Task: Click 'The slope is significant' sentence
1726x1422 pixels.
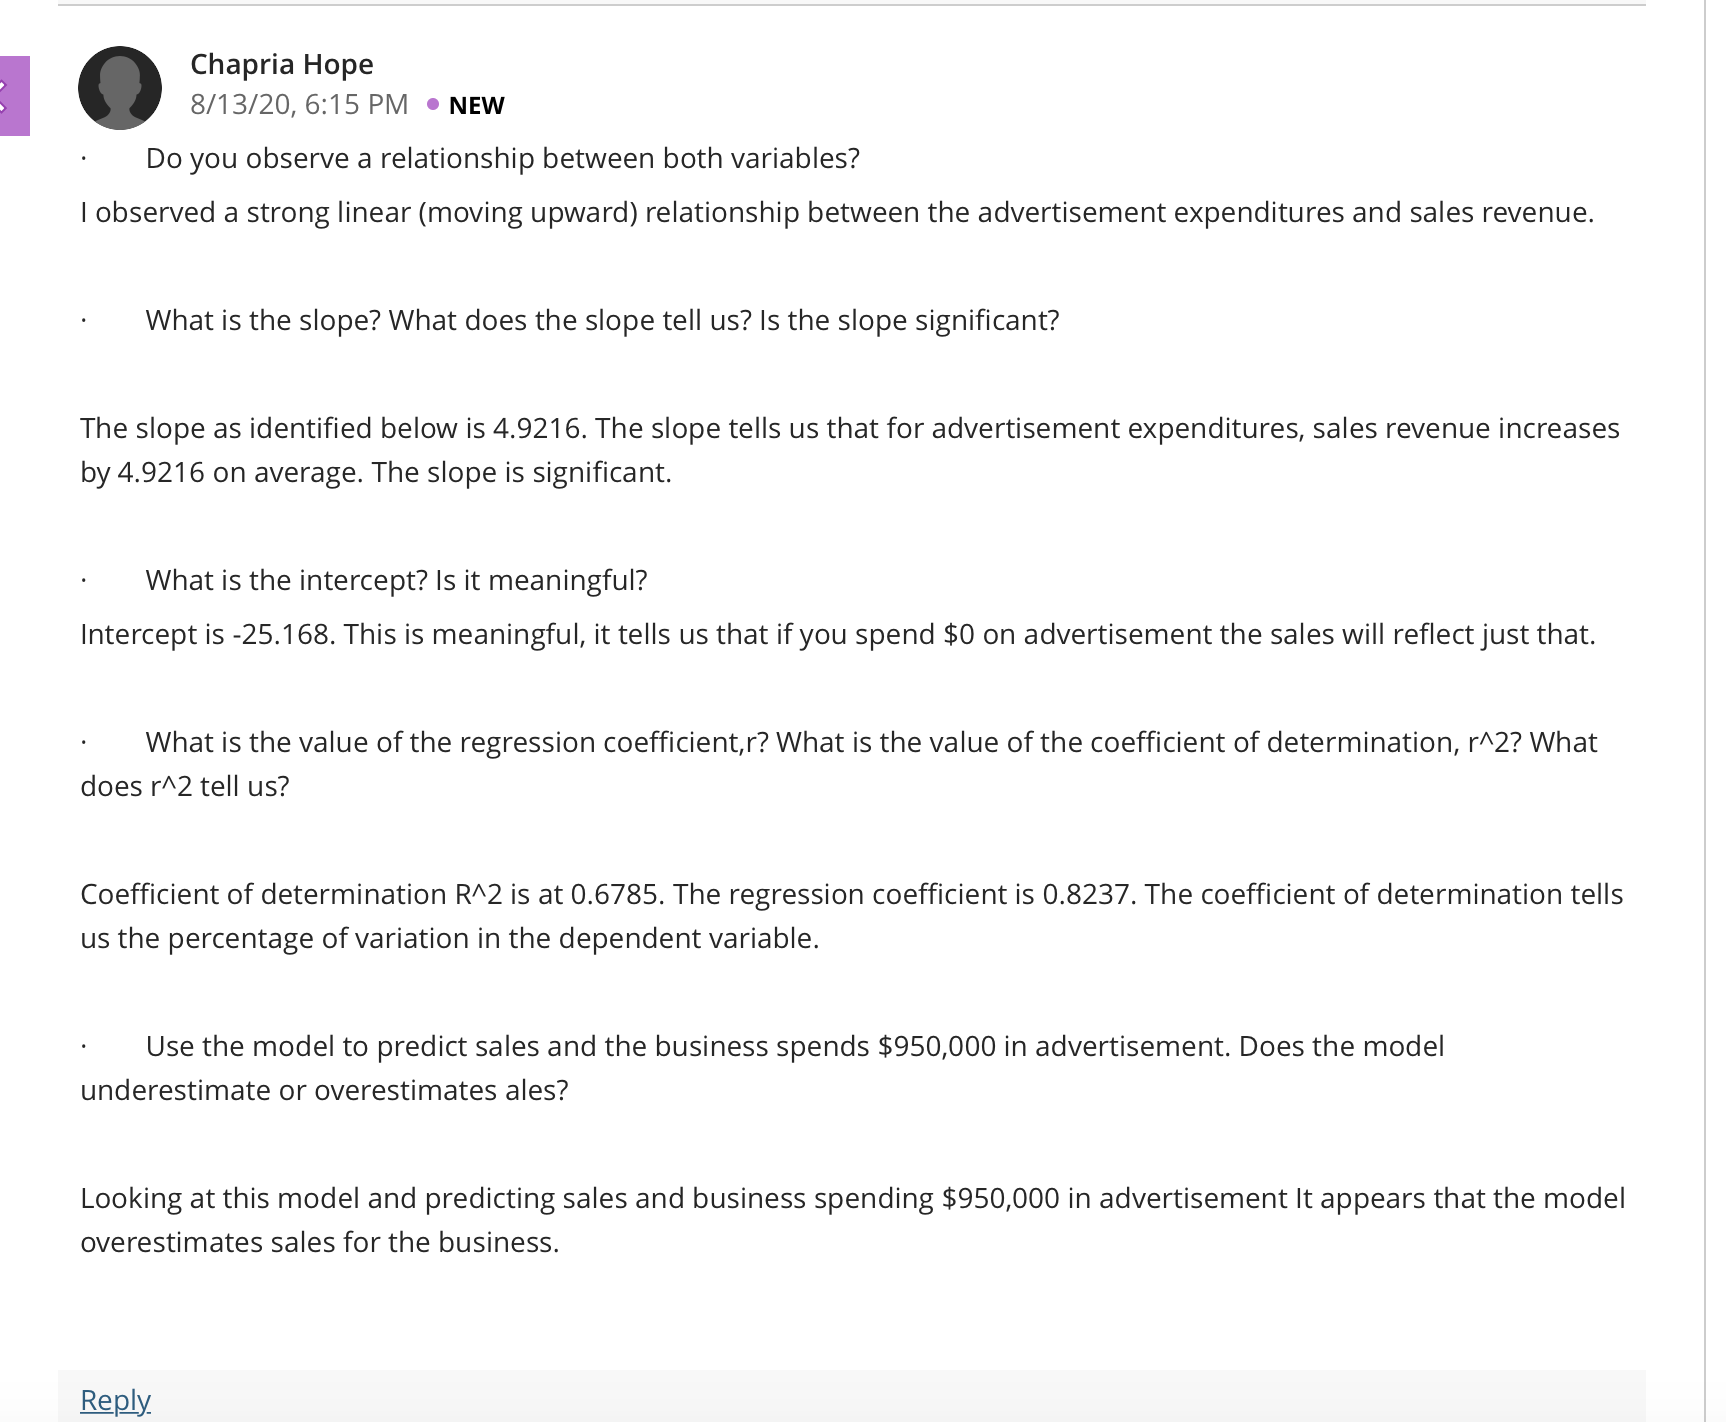Action: (x=521, y=472)
